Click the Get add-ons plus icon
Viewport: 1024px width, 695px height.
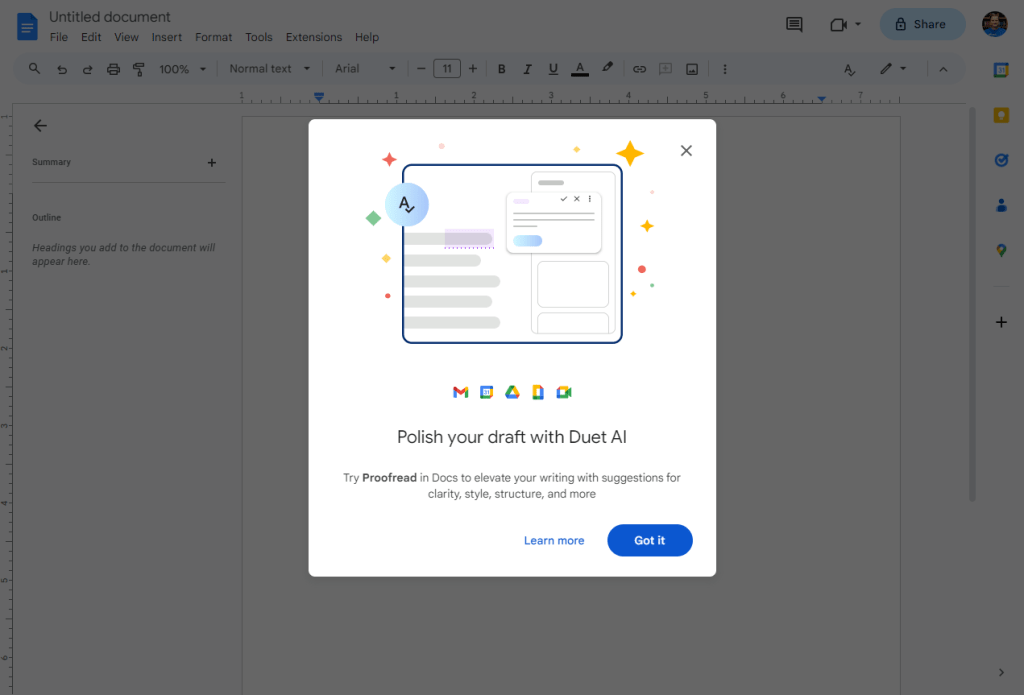pos(1001,322)
